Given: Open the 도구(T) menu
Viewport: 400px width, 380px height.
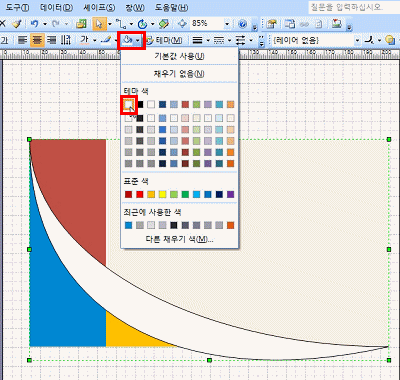Looking at the screenshot, I should pyautogui.click(x=17, y=7).
